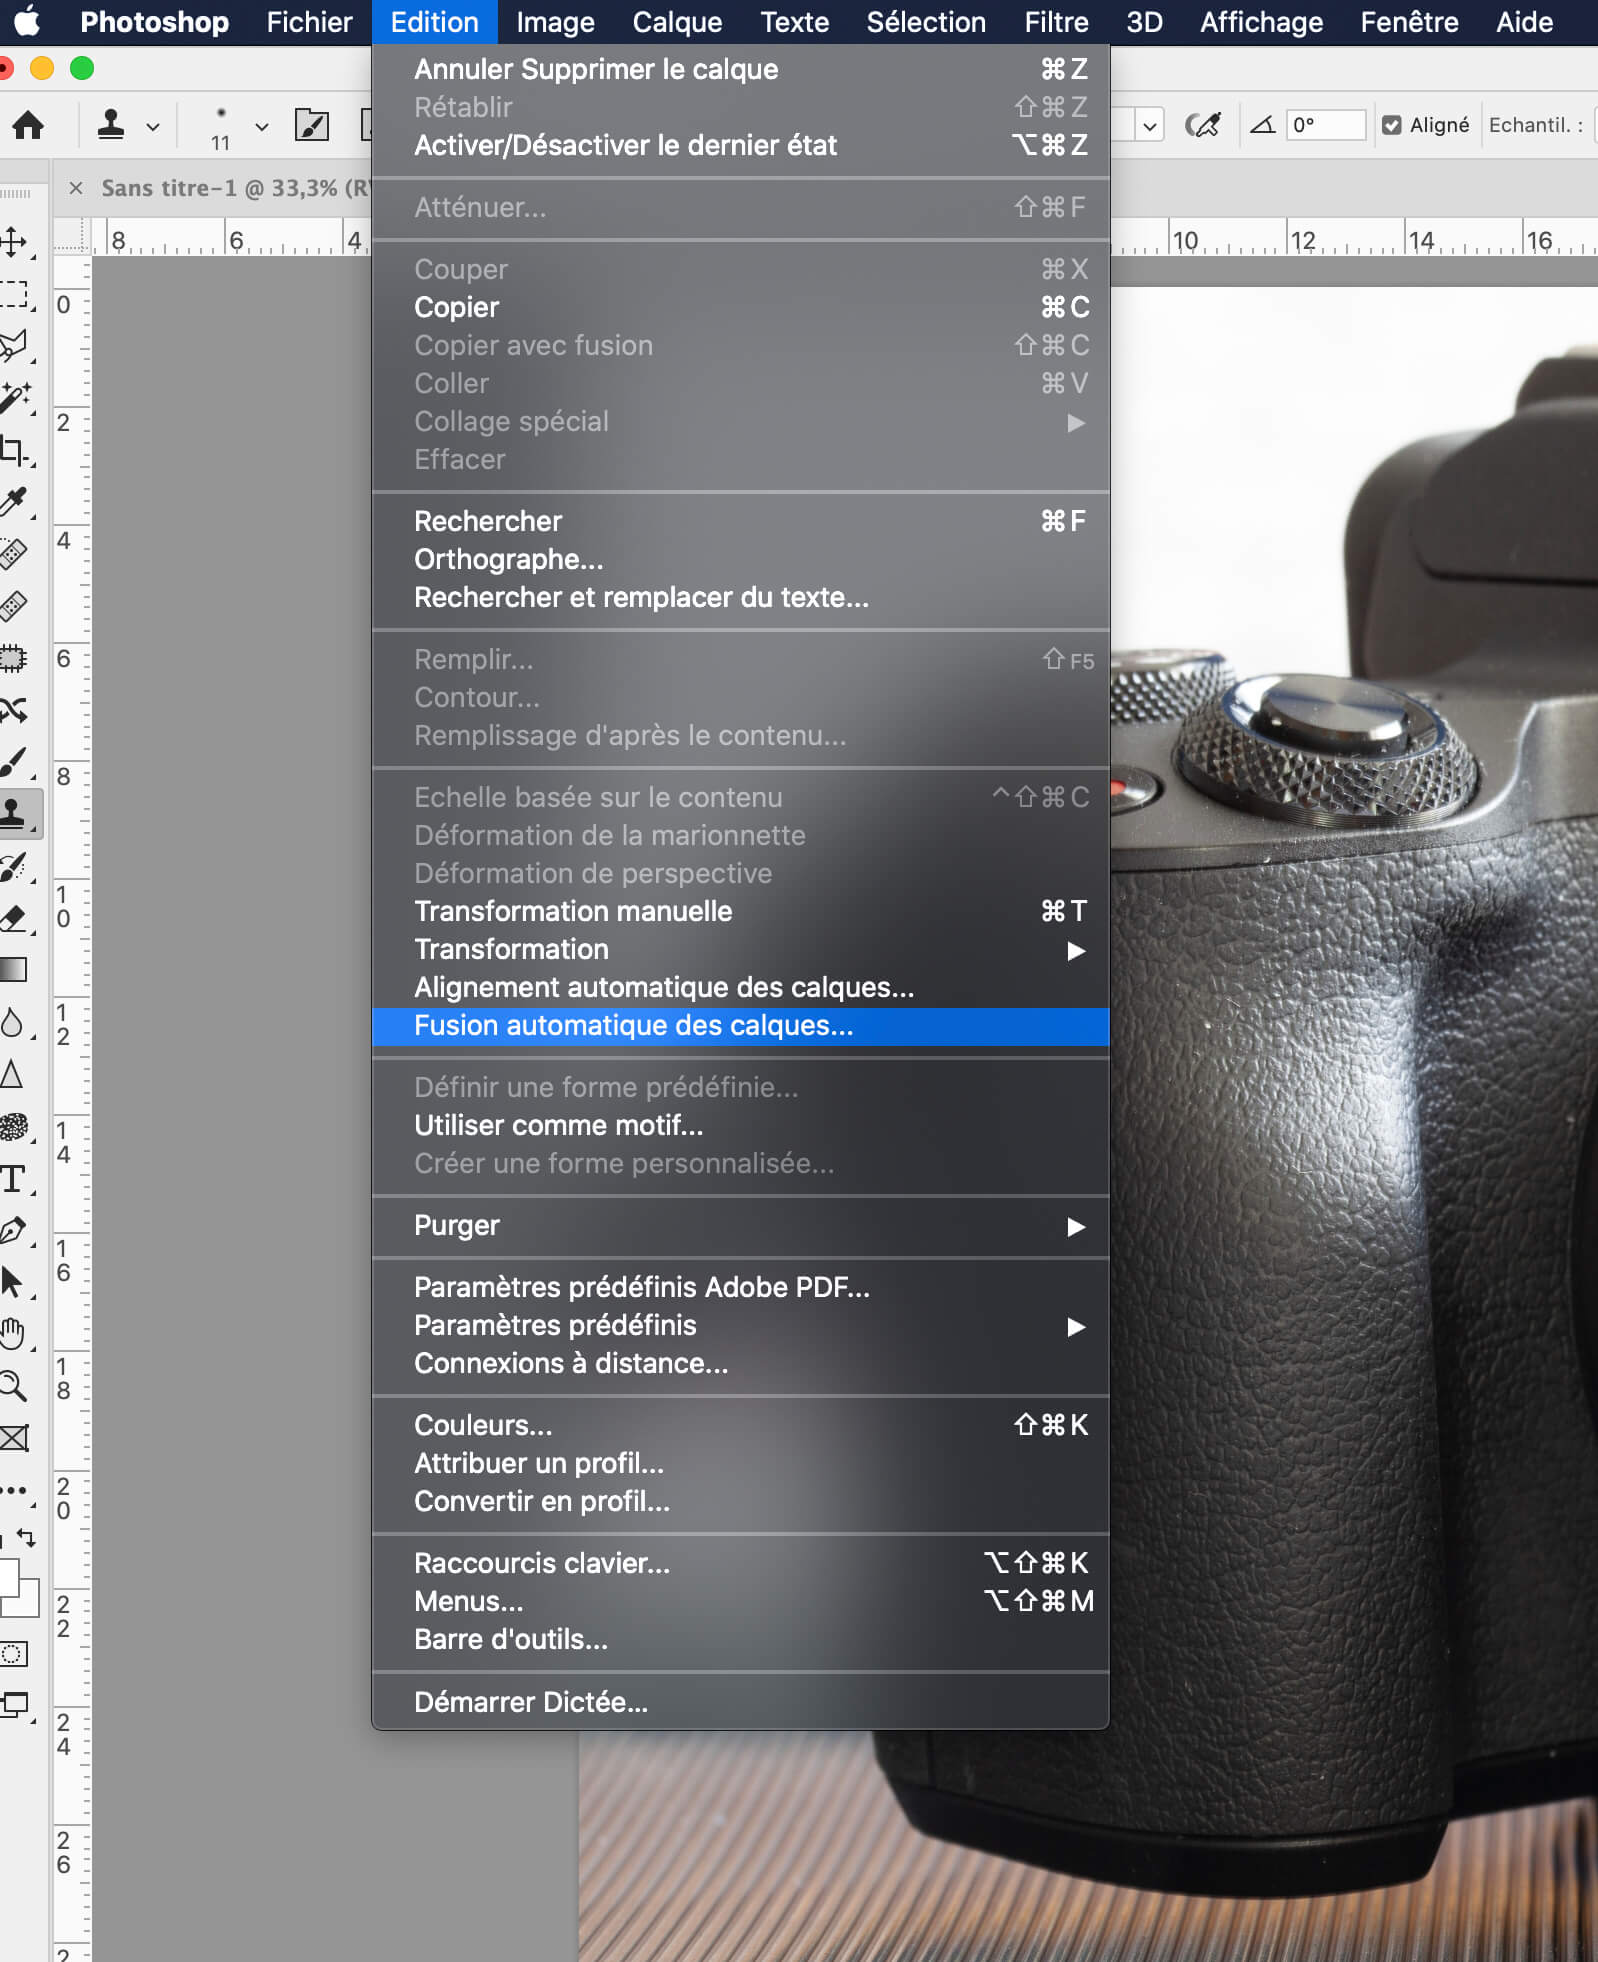Choose Fusion automatique des calques...

coord(740,1026)
